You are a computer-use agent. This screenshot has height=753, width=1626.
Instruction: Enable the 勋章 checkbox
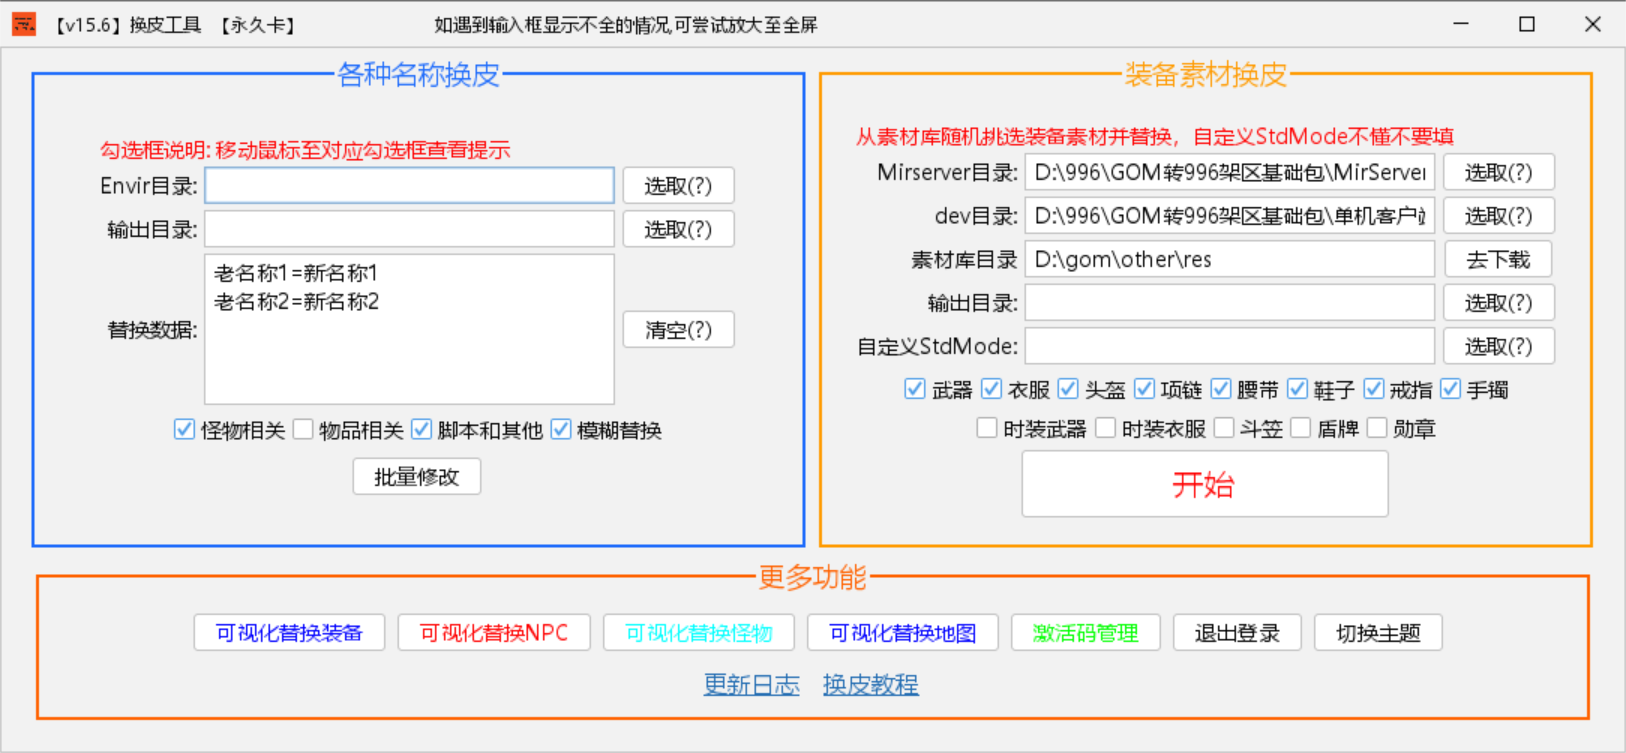(x=1377, y=428)
